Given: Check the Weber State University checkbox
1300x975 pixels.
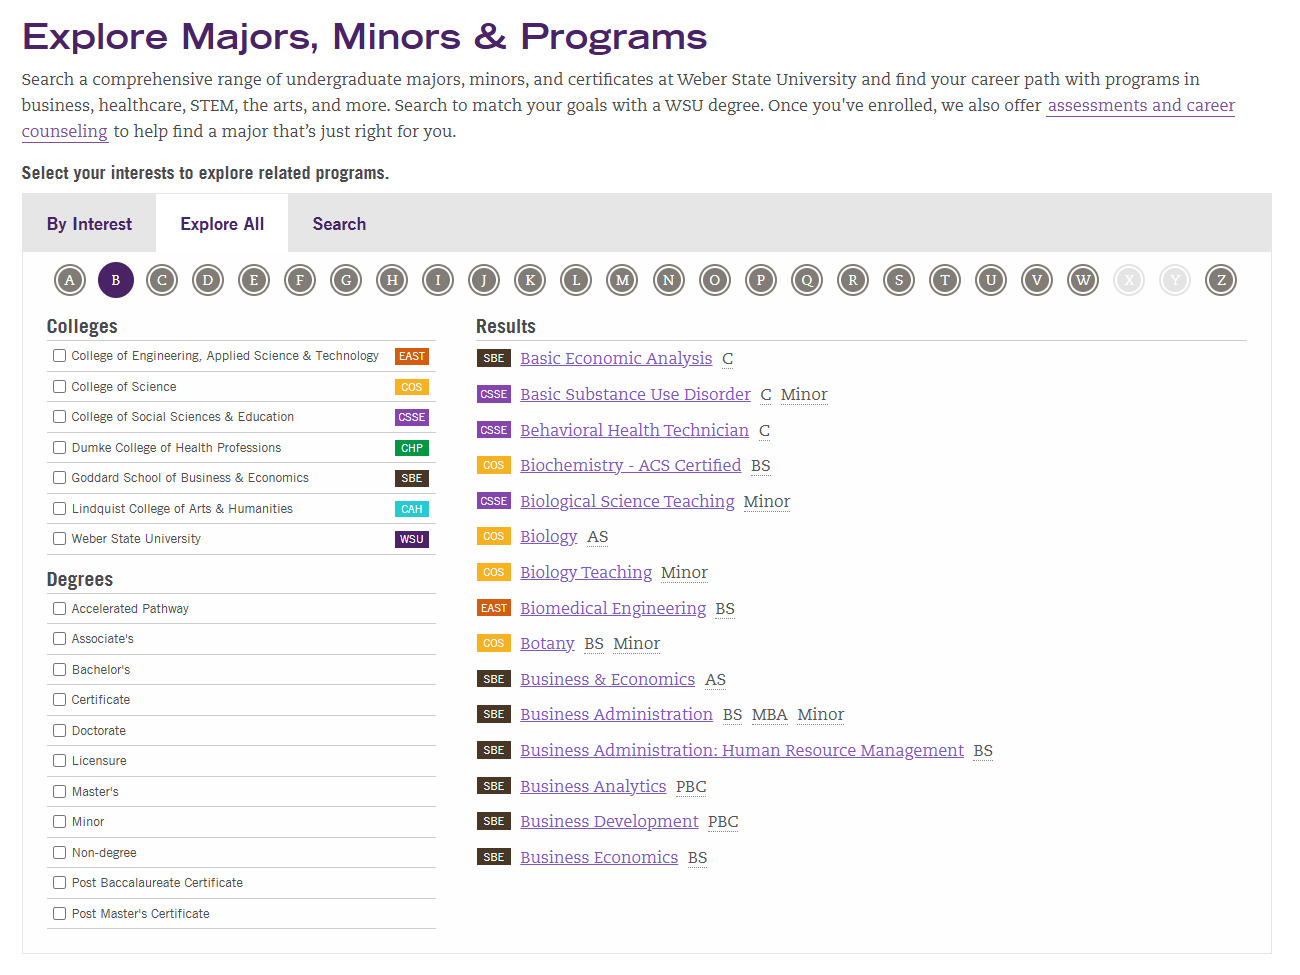Looking at the screenshot, I should [x=60, y=539].
